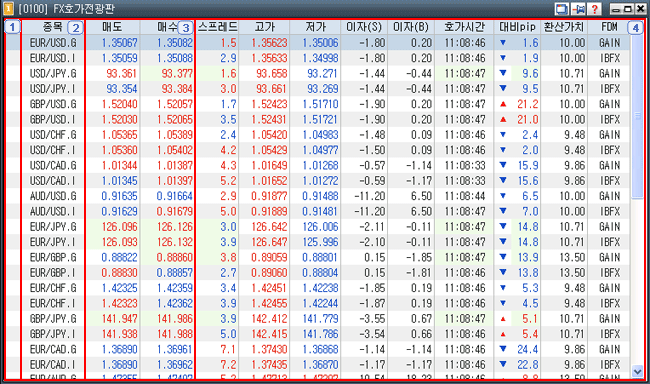Click the 이자(S) column header

[364, 27]
